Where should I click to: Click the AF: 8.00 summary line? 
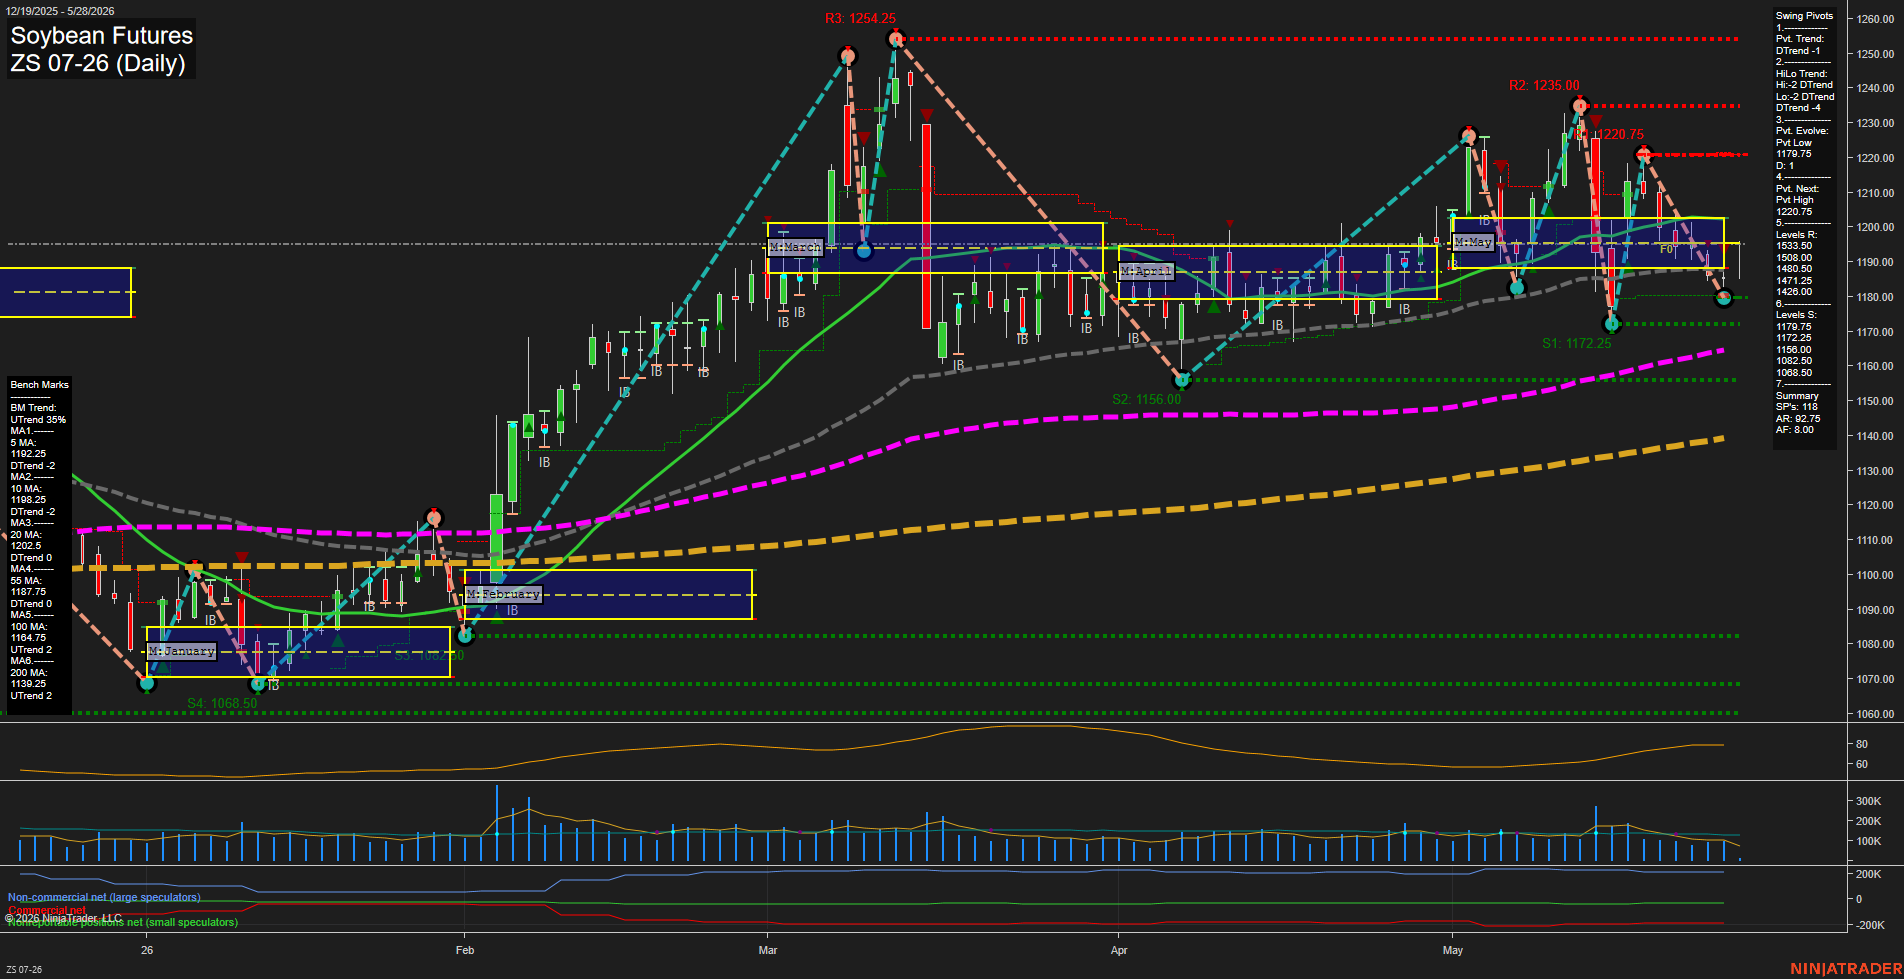point(1795,430)
